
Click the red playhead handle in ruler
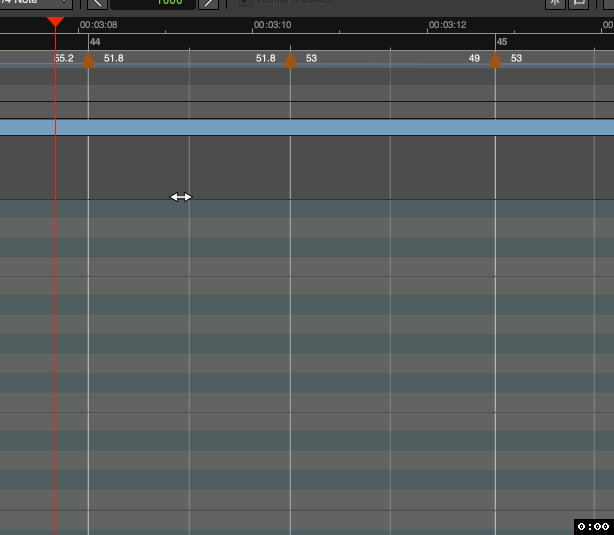[55, 22]
